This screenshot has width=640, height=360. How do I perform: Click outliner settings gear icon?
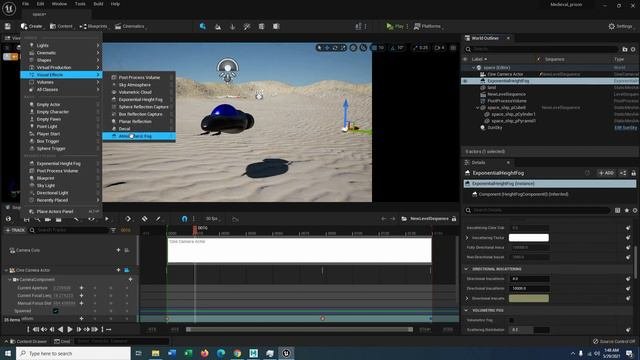[x=633, y=49]
